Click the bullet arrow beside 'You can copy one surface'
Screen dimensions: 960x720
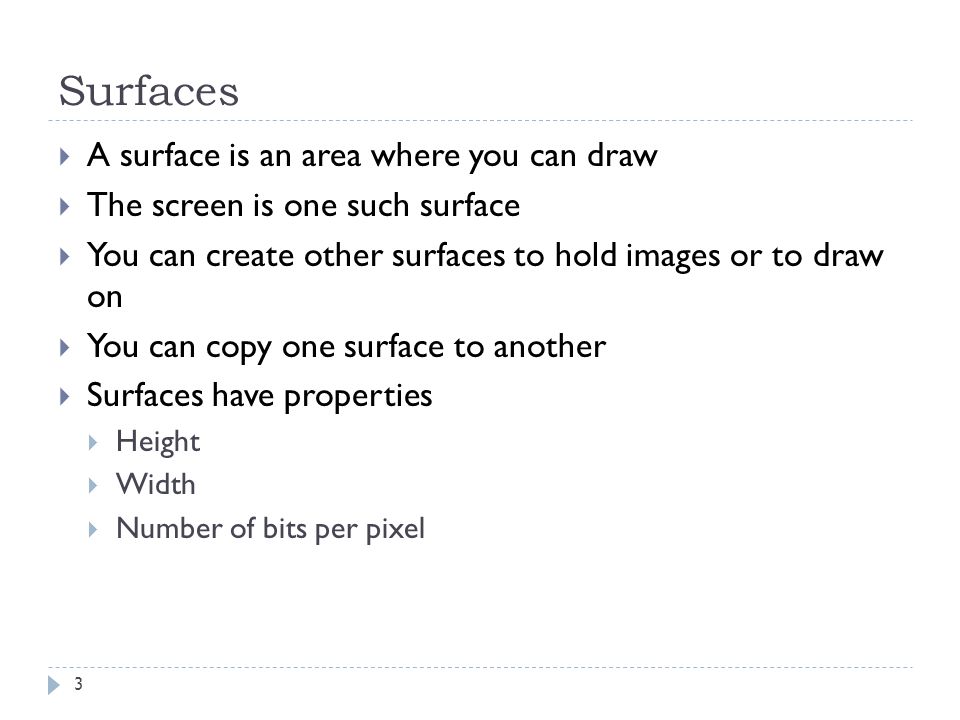coord(64,348)
